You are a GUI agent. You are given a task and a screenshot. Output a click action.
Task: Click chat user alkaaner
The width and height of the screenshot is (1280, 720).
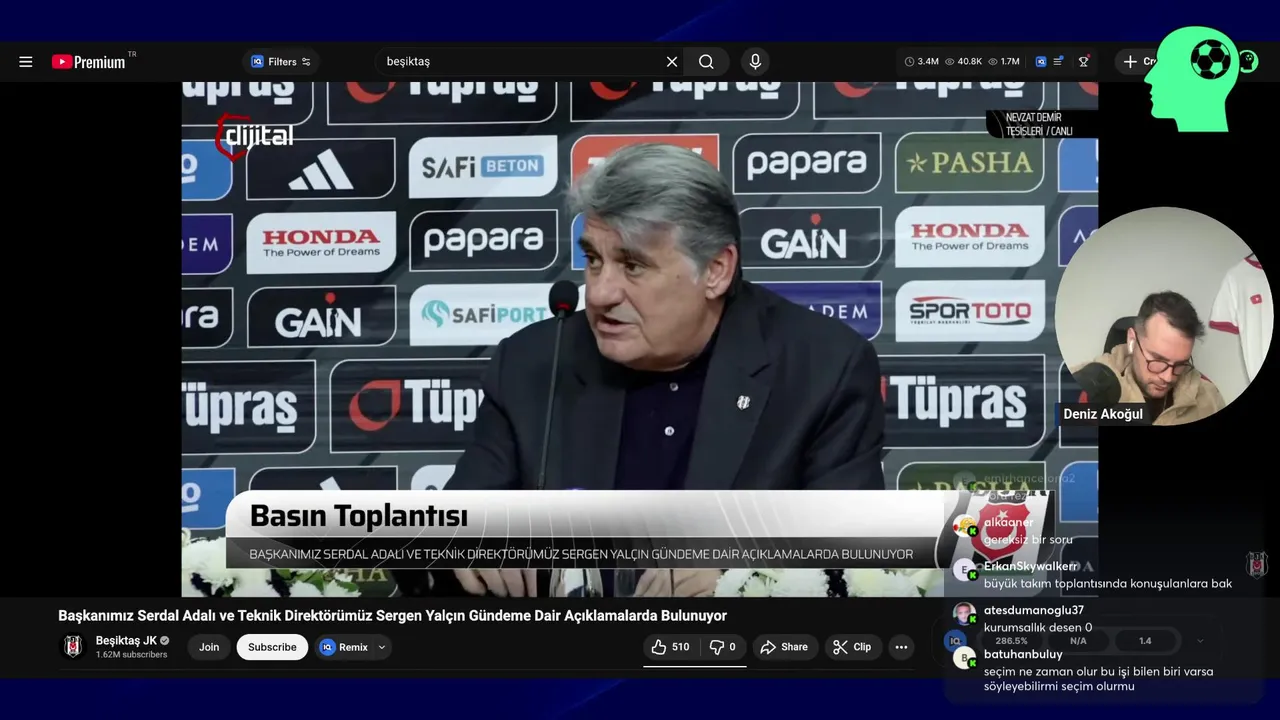pyautogui.click(x=1009, y=523)
